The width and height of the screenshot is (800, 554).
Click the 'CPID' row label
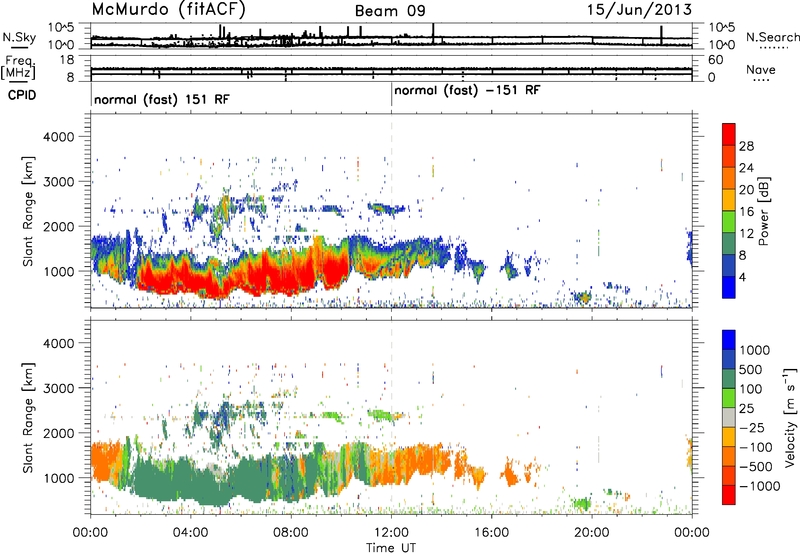click(x=22, y=95)
